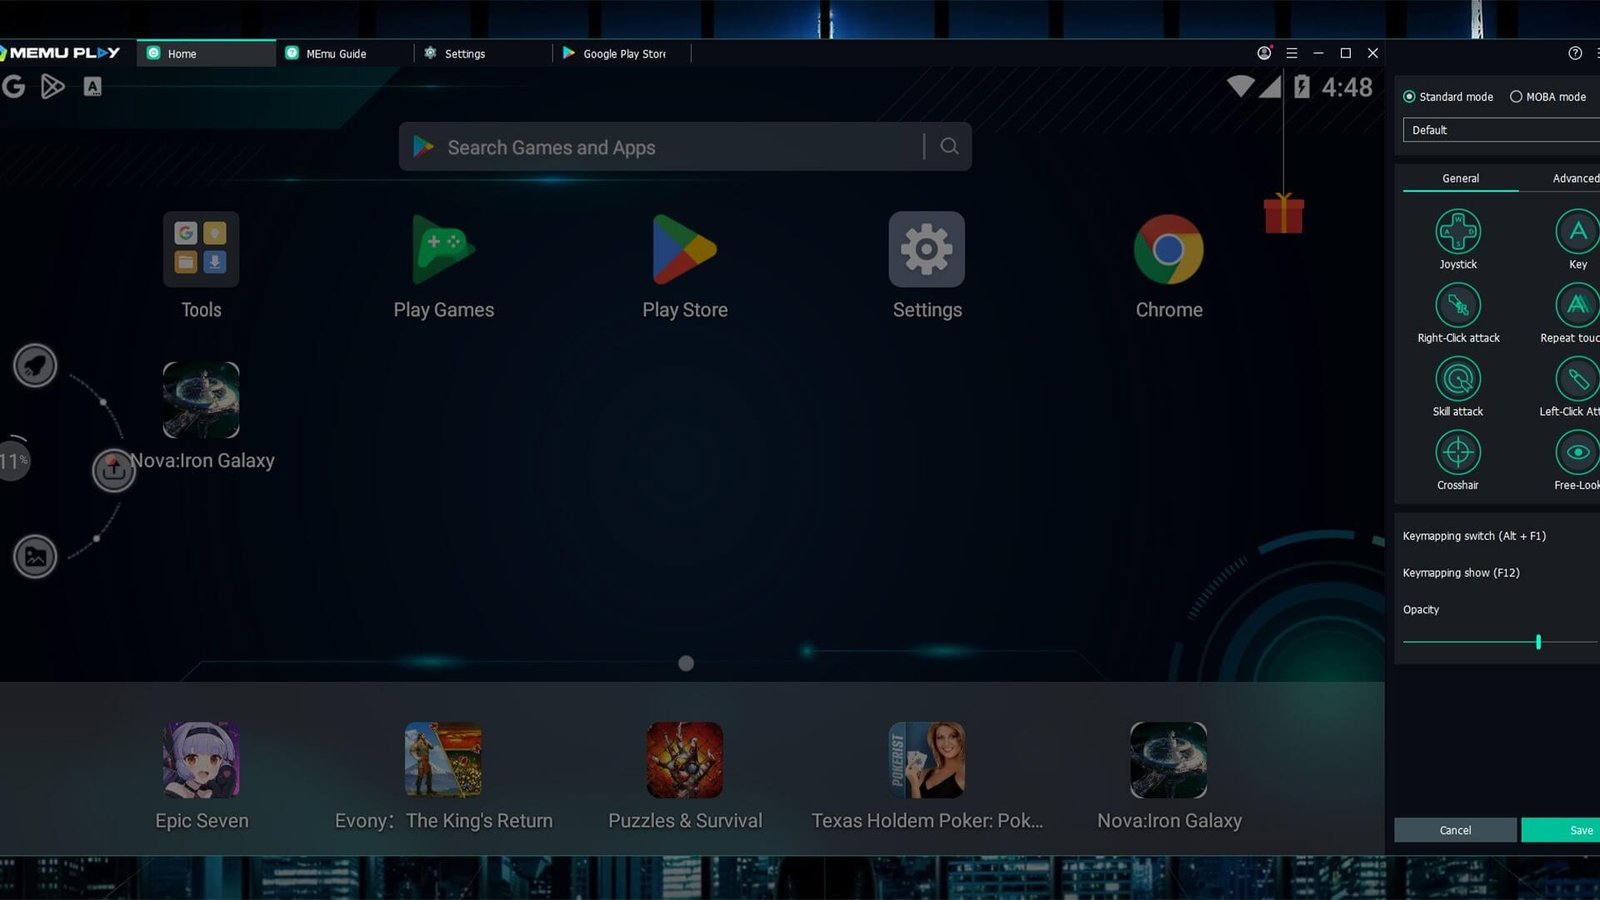Click the Opacity slider handle
Viewport: 1600px width, 900px height.
click(1538, 642)
